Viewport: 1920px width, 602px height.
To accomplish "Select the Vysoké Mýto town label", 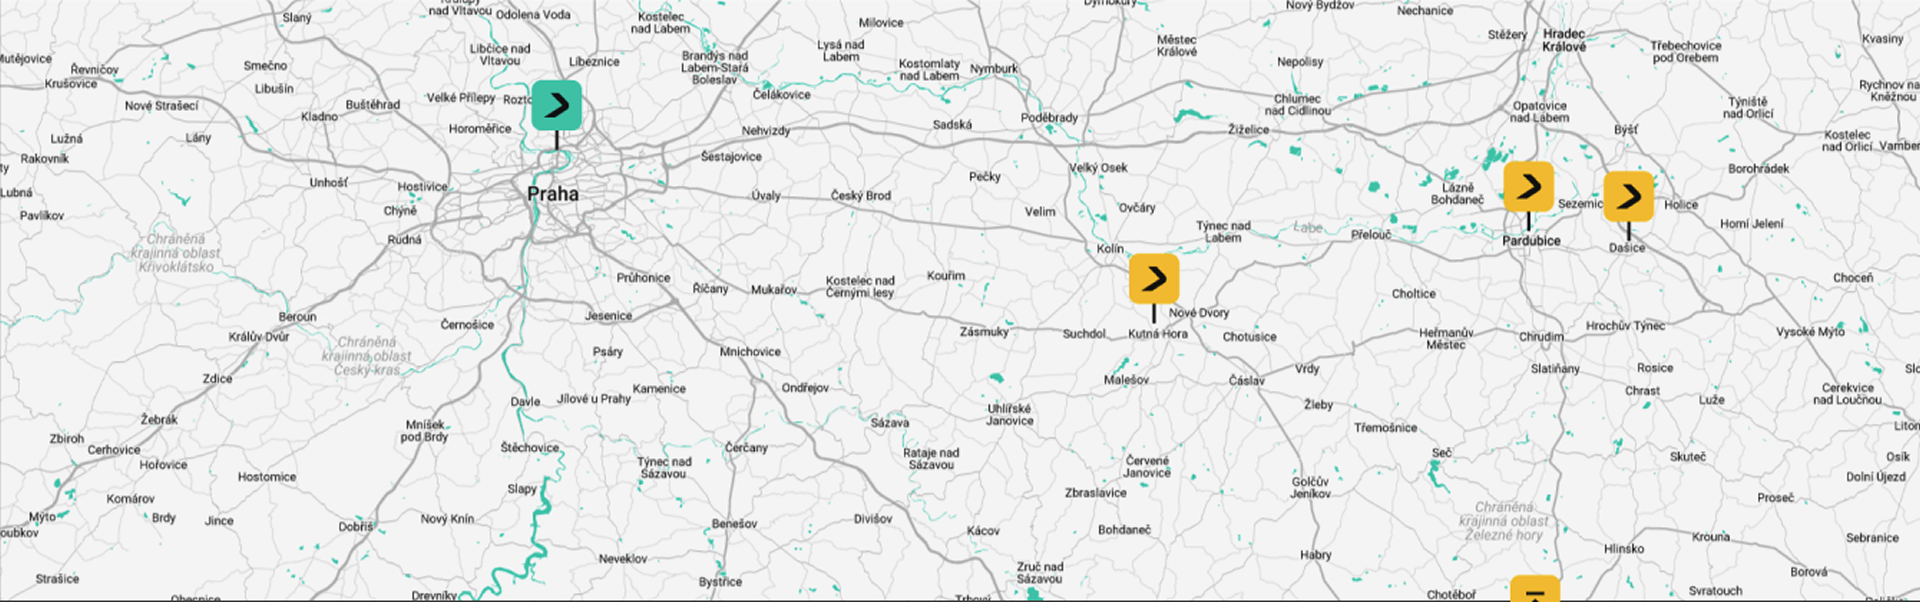I will pyautogui.click(x=1810, y=332).
